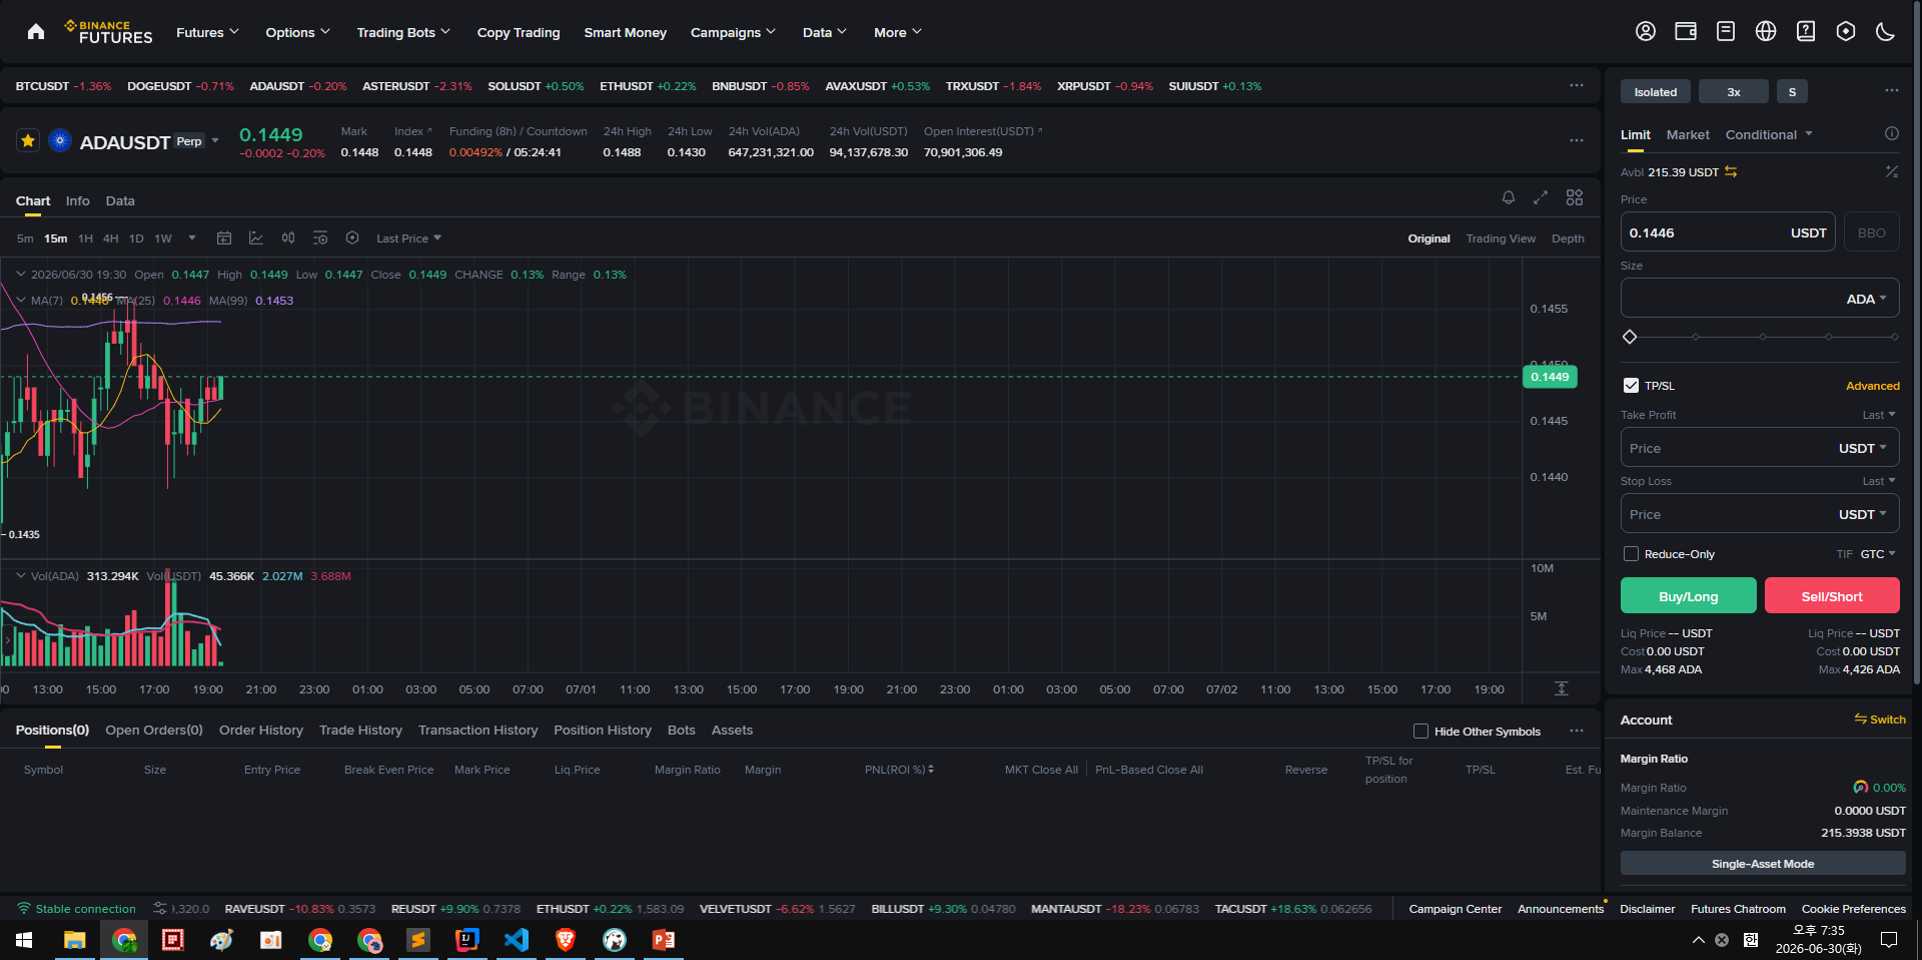The image size is (1922, 960).
Task: Open the Open Orders(0) tab
Action: pyautogui.click(x=154, y=730)
